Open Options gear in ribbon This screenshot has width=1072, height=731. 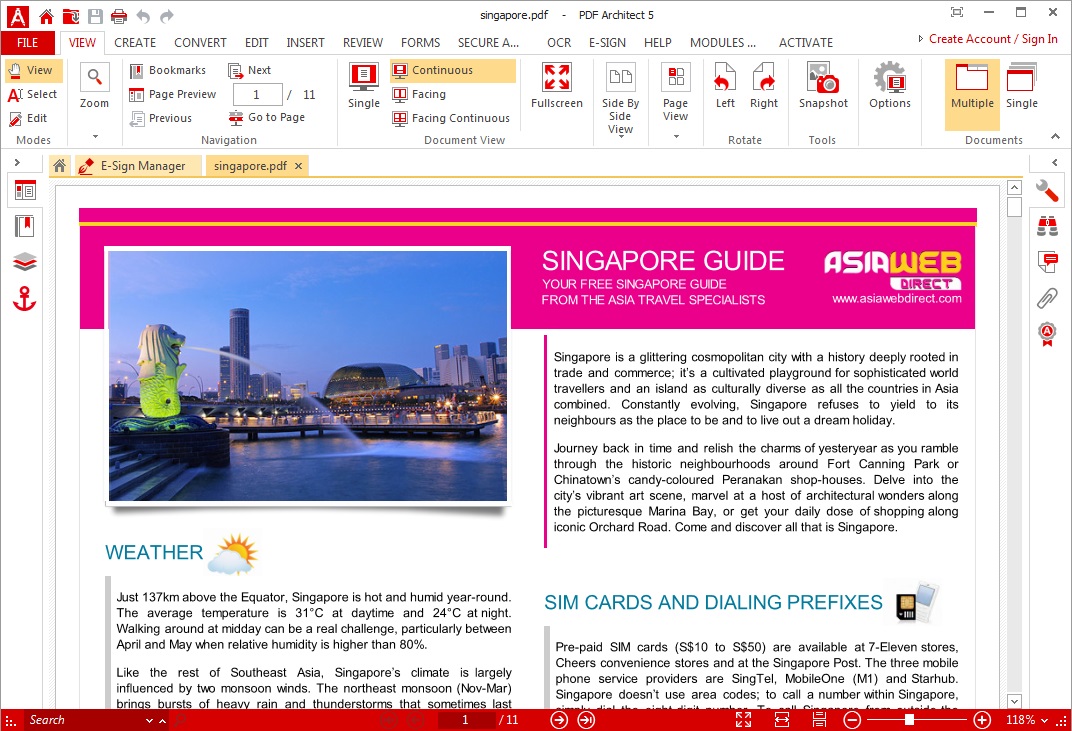[889, 85]
